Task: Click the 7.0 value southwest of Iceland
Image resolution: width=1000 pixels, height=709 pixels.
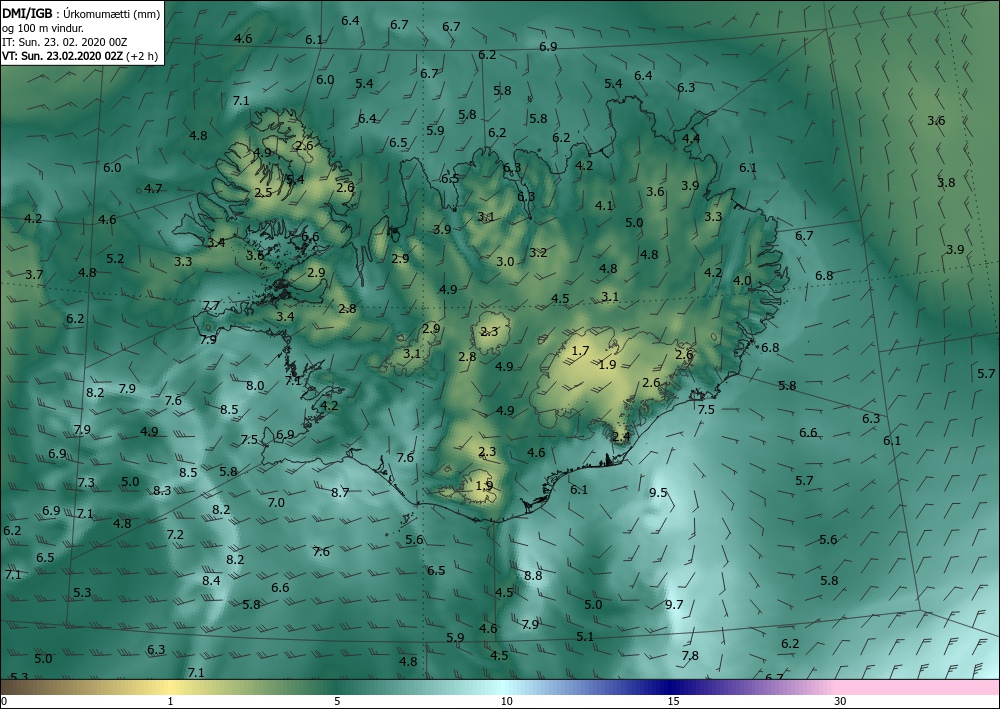Action: coord(276,502)
